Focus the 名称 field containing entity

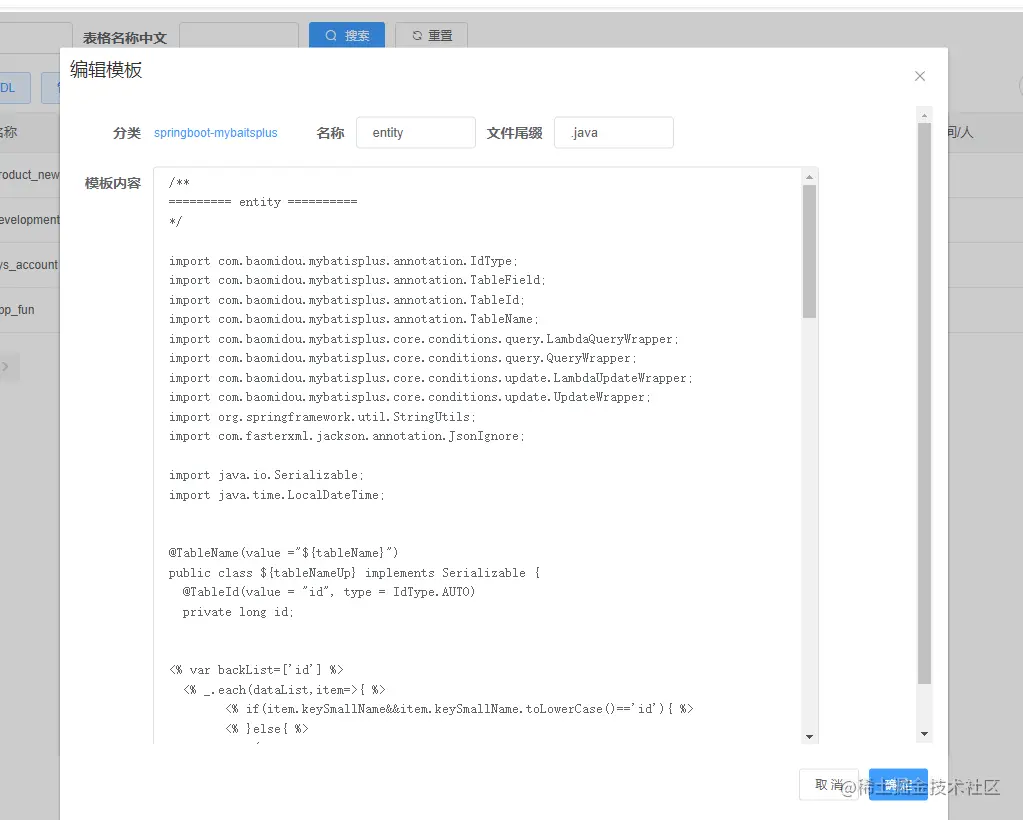point(416,132)
